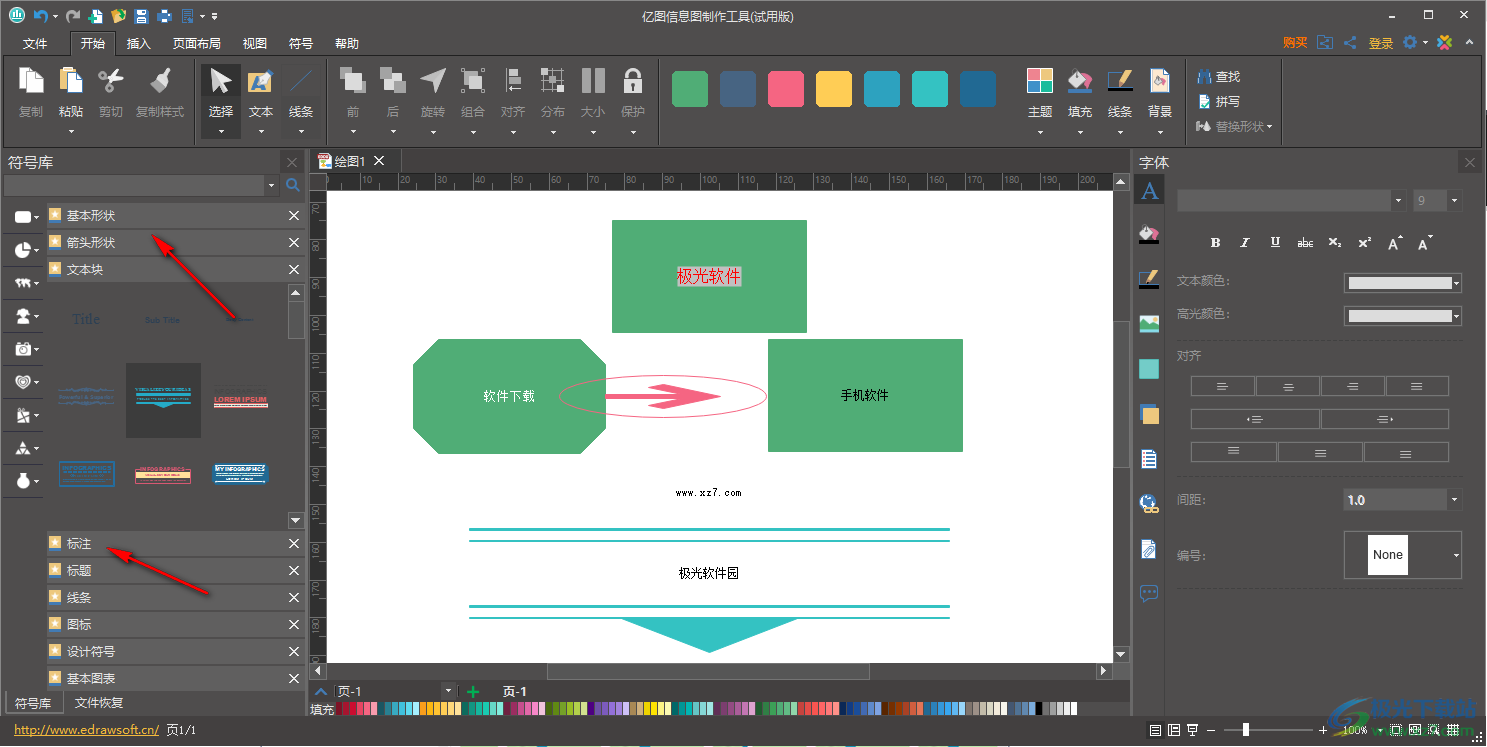Screen dimensions: 1487x747
Task: Click the Cut (剪切) scissors icon
Action: 111,81
